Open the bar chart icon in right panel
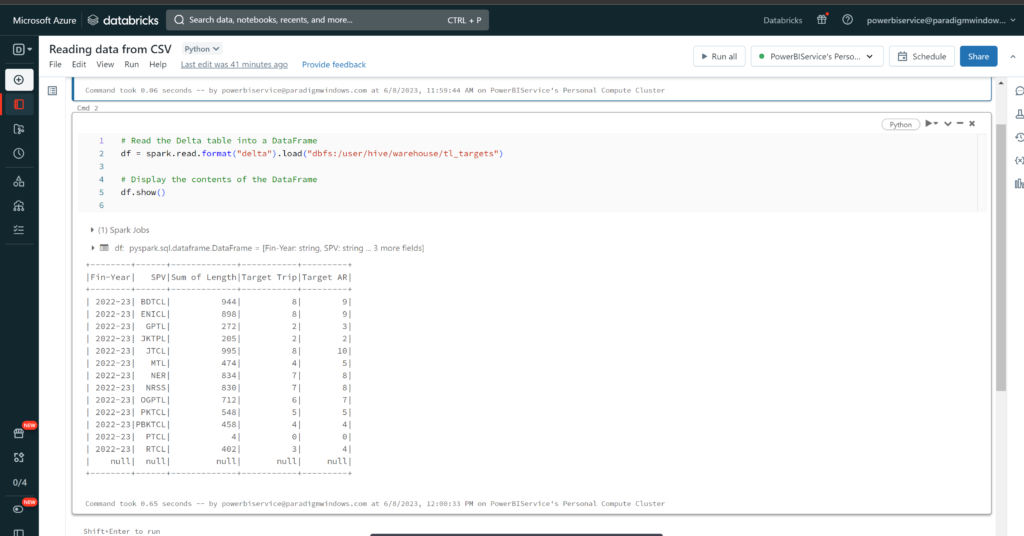 (x=1019, y=183)
